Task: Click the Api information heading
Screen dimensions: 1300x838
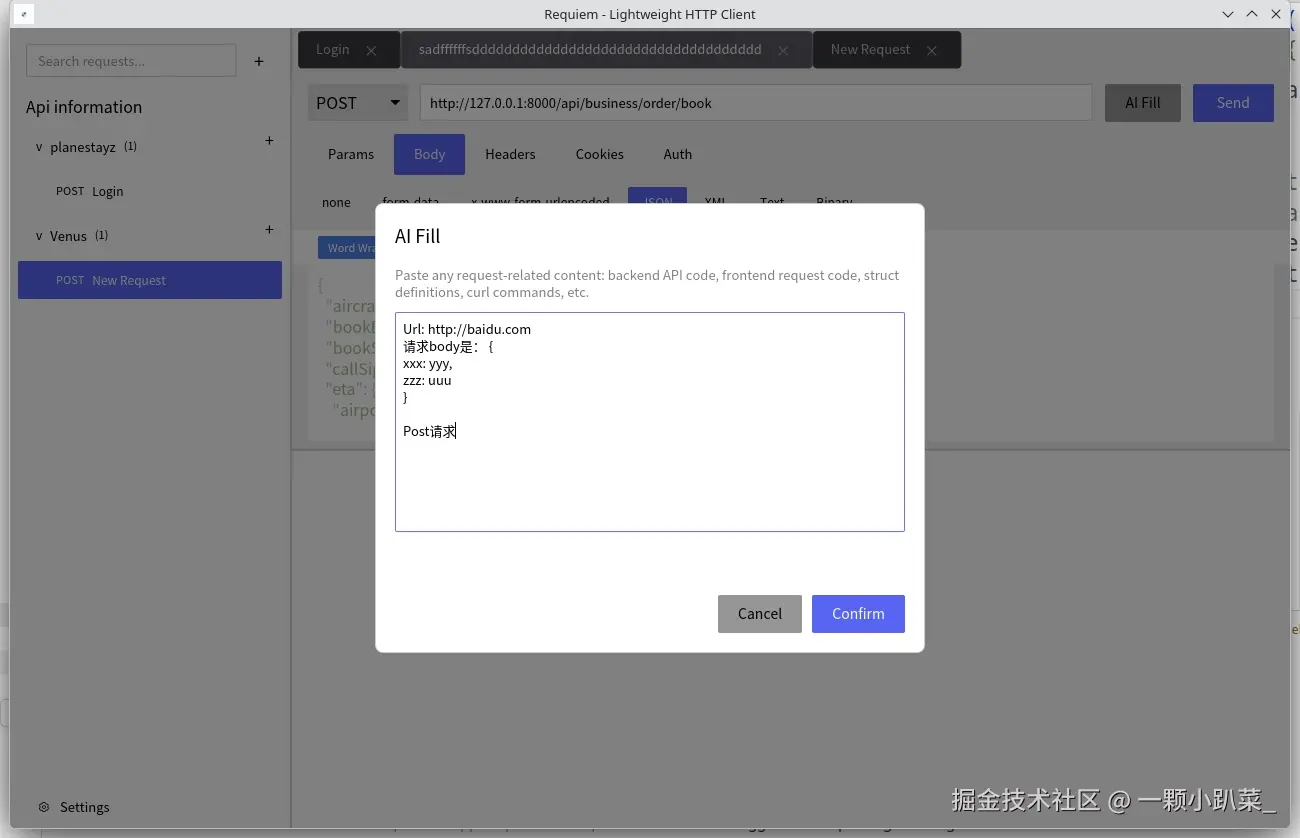Action: coord(84,107)
